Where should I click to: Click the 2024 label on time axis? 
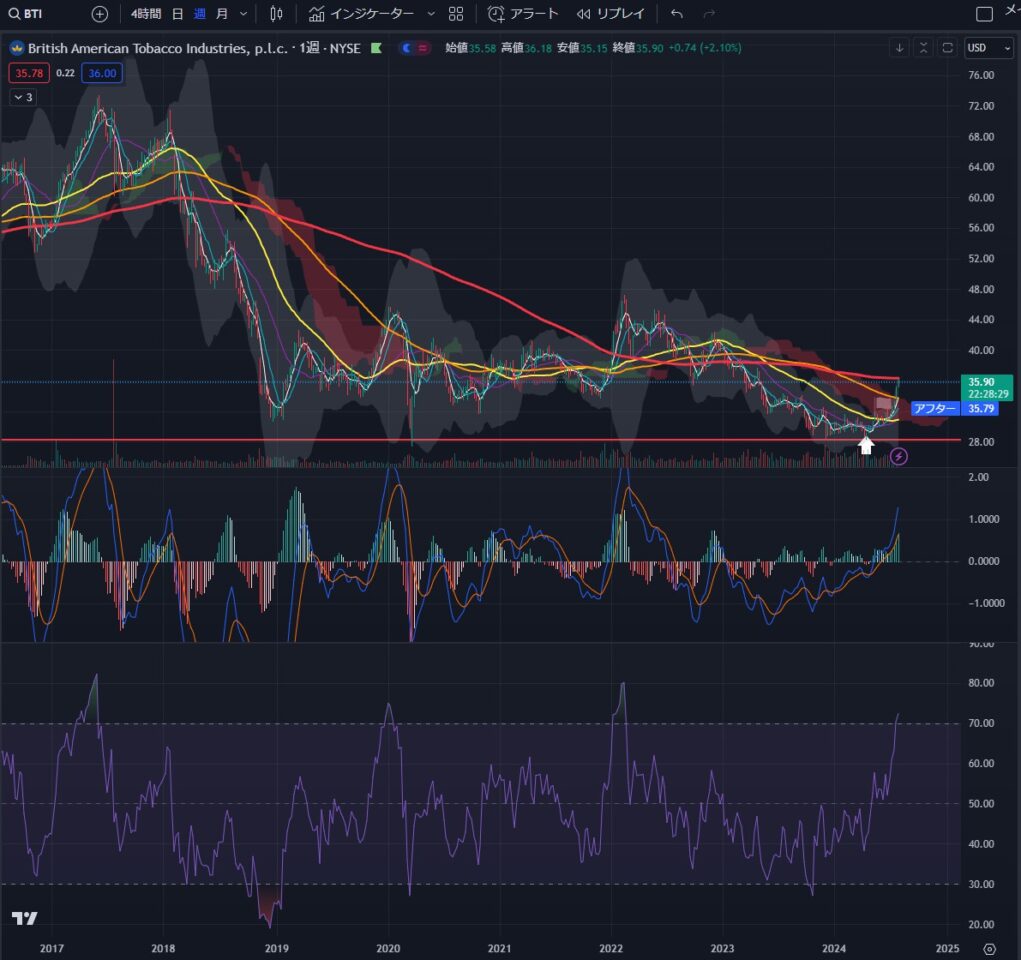834,948
